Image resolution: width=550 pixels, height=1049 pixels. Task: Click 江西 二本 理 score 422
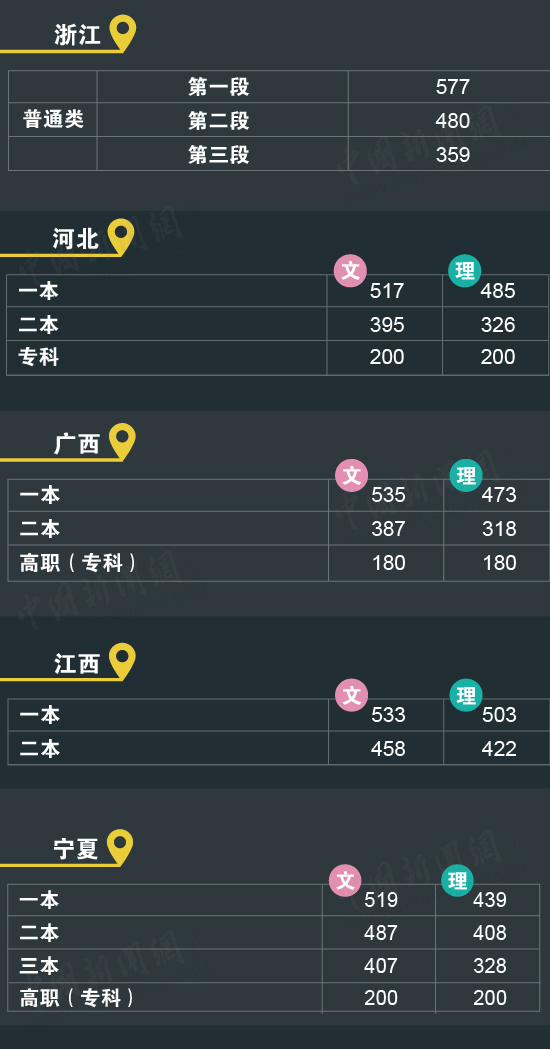click(499, 749)
